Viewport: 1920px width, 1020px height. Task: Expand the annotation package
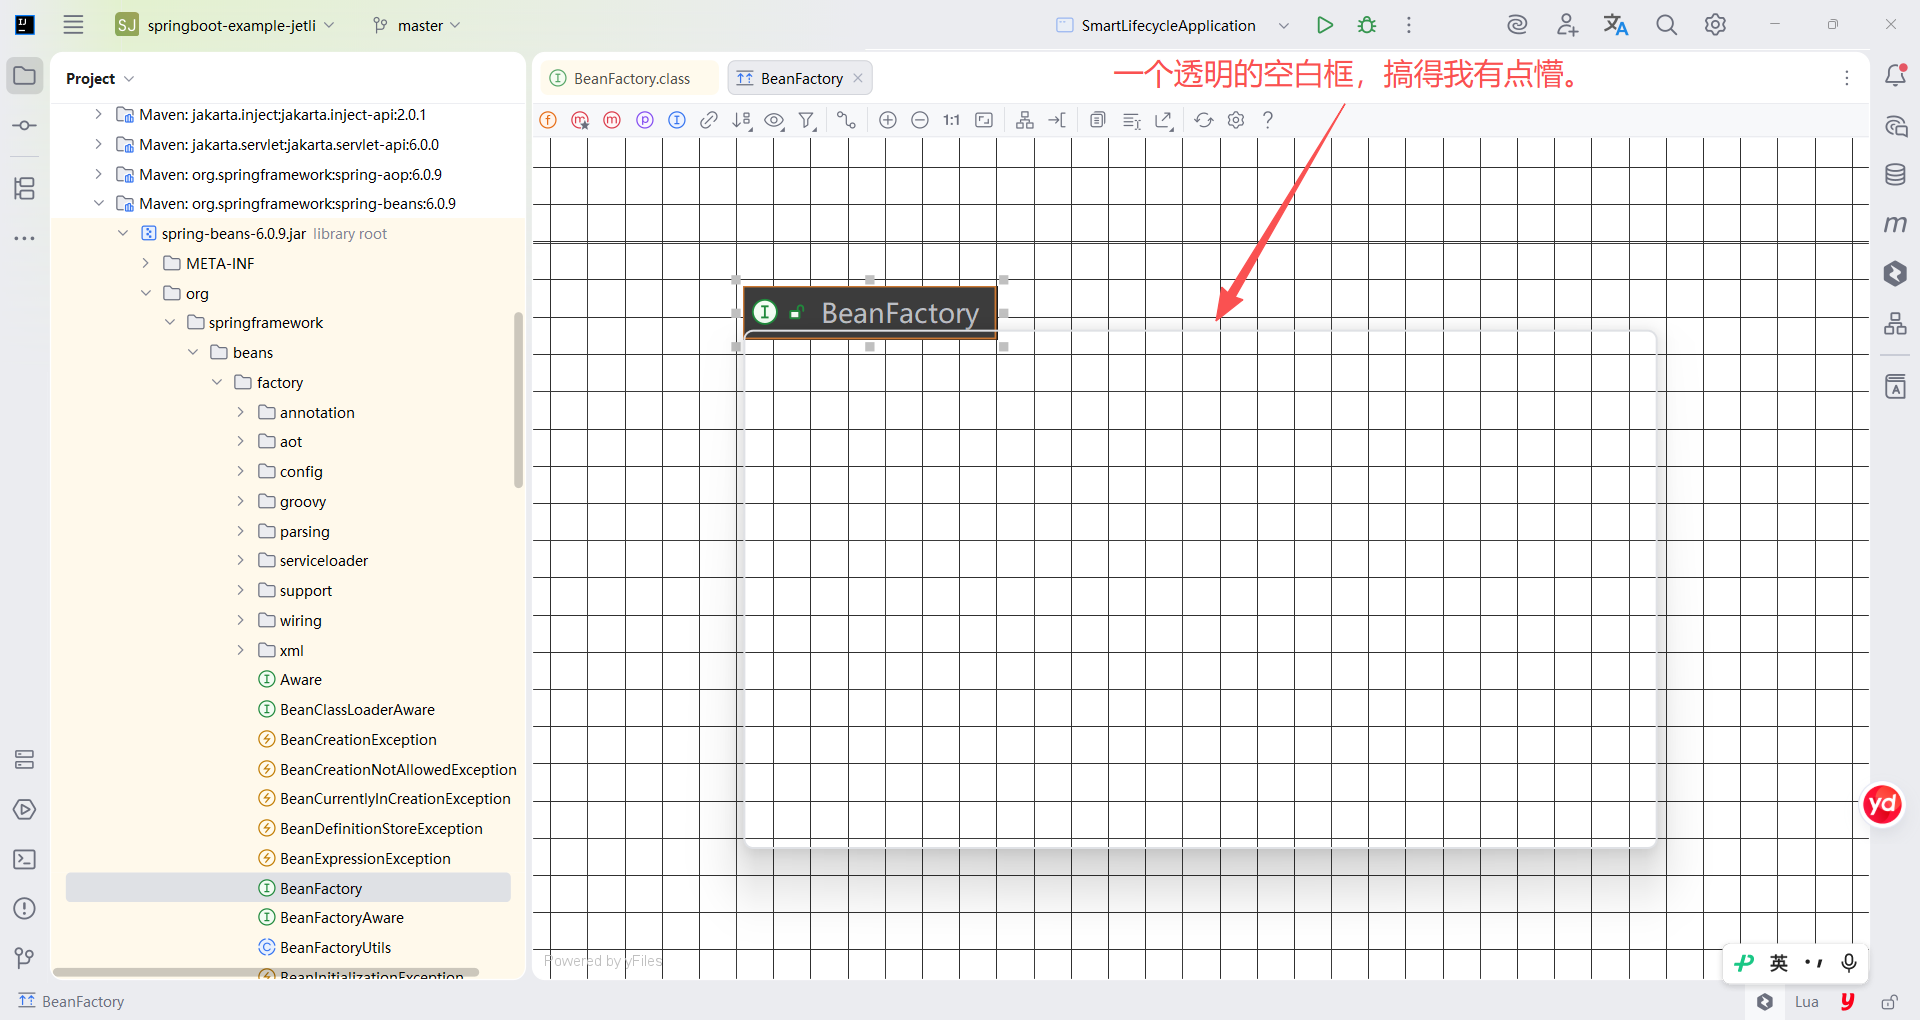pyautogui.click(x=240, y=412)
